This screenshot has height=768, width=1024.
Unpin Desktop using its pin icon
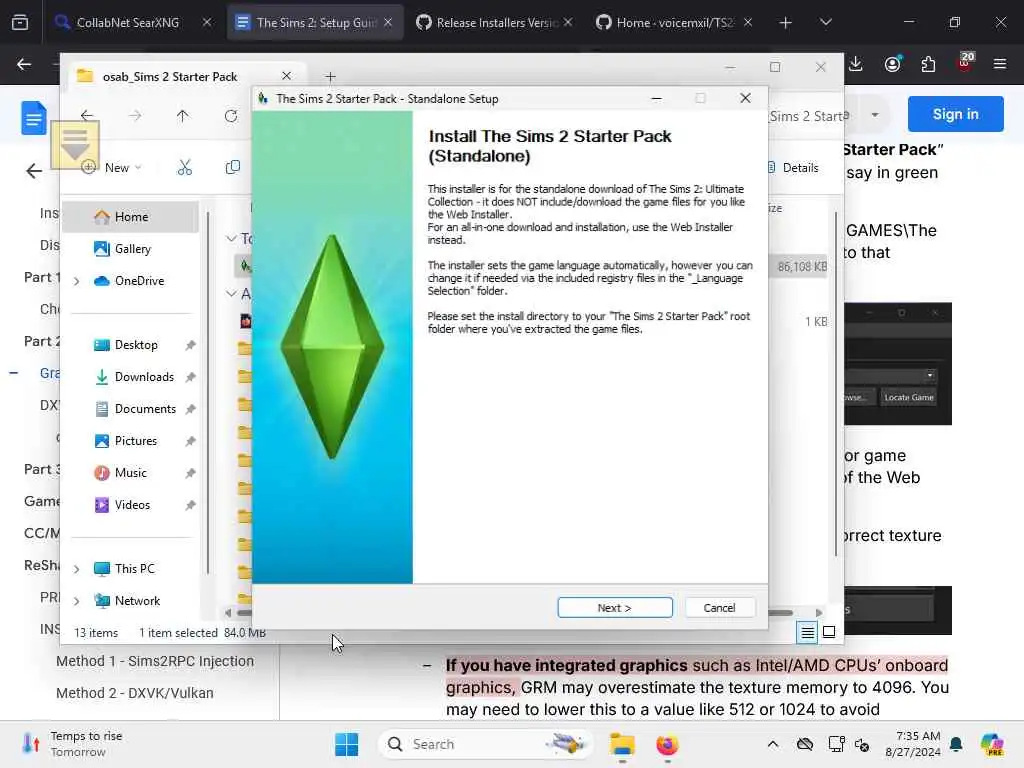(x=190, y=345)
